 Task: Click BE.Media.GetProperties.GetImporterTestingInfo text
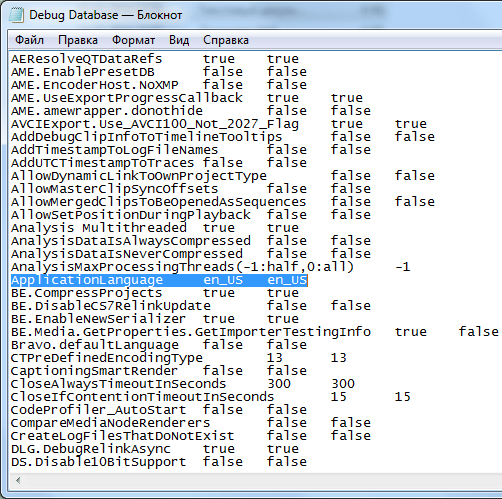coord(191,332)
